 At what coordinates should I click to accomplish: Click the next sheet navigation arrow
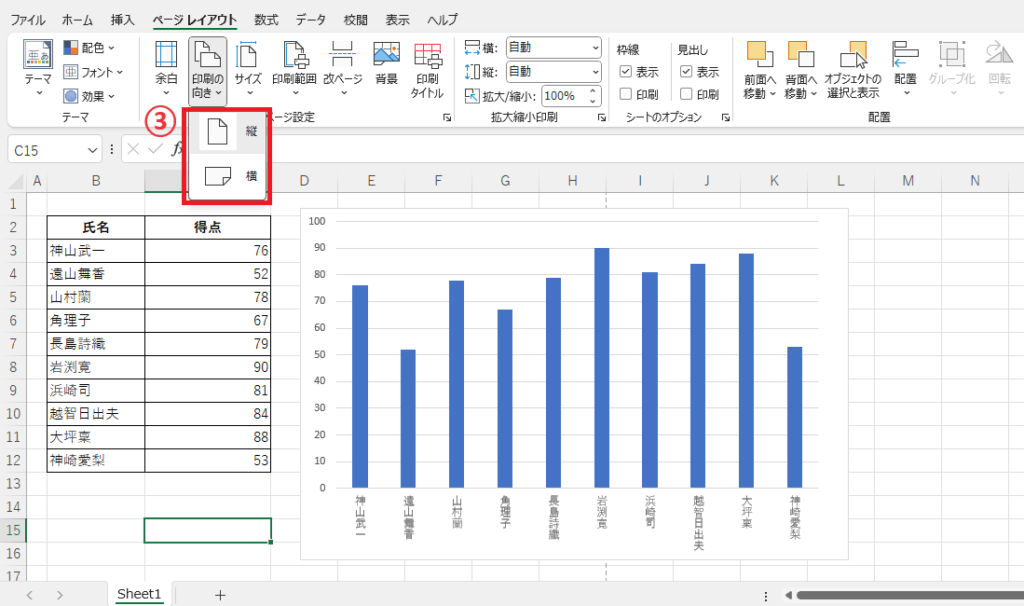tap(59, 595)
